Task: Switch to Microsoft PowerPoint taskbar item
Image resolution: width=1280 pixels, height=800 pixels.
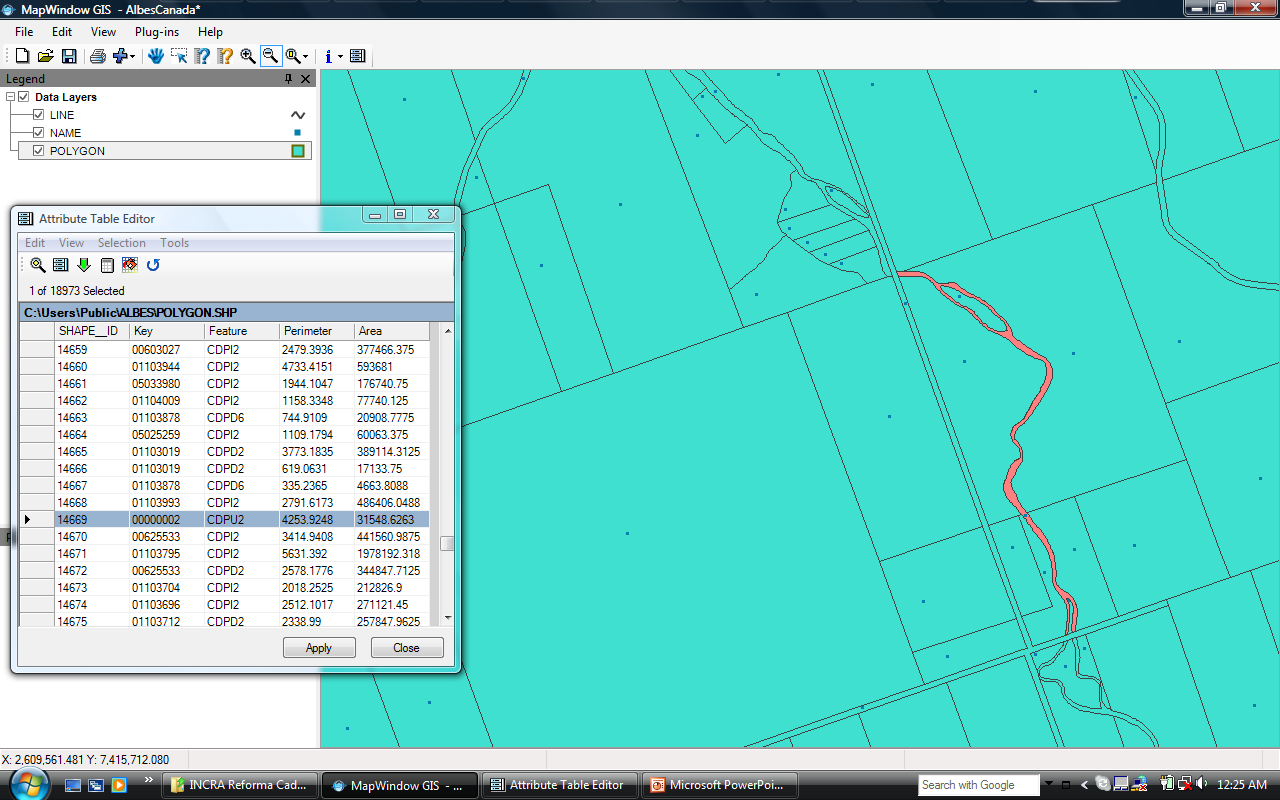Action: [x=721, y=785]
